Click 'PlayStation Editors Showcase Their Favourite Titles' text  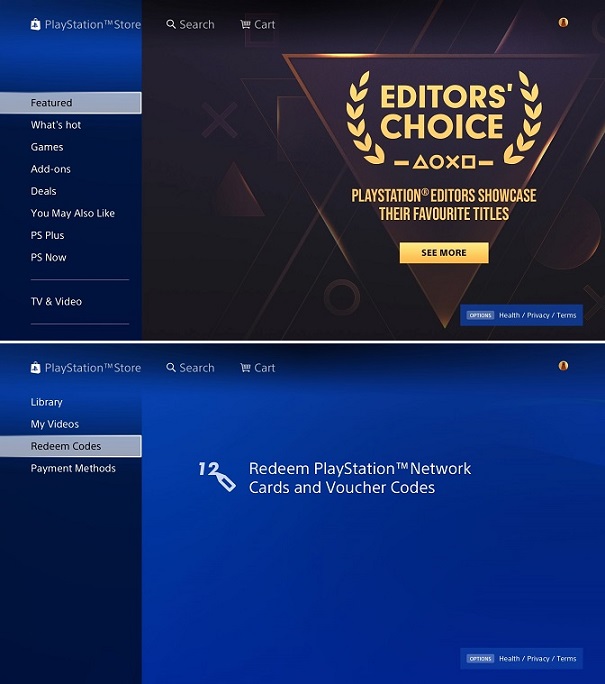click(x=444, y=205)
